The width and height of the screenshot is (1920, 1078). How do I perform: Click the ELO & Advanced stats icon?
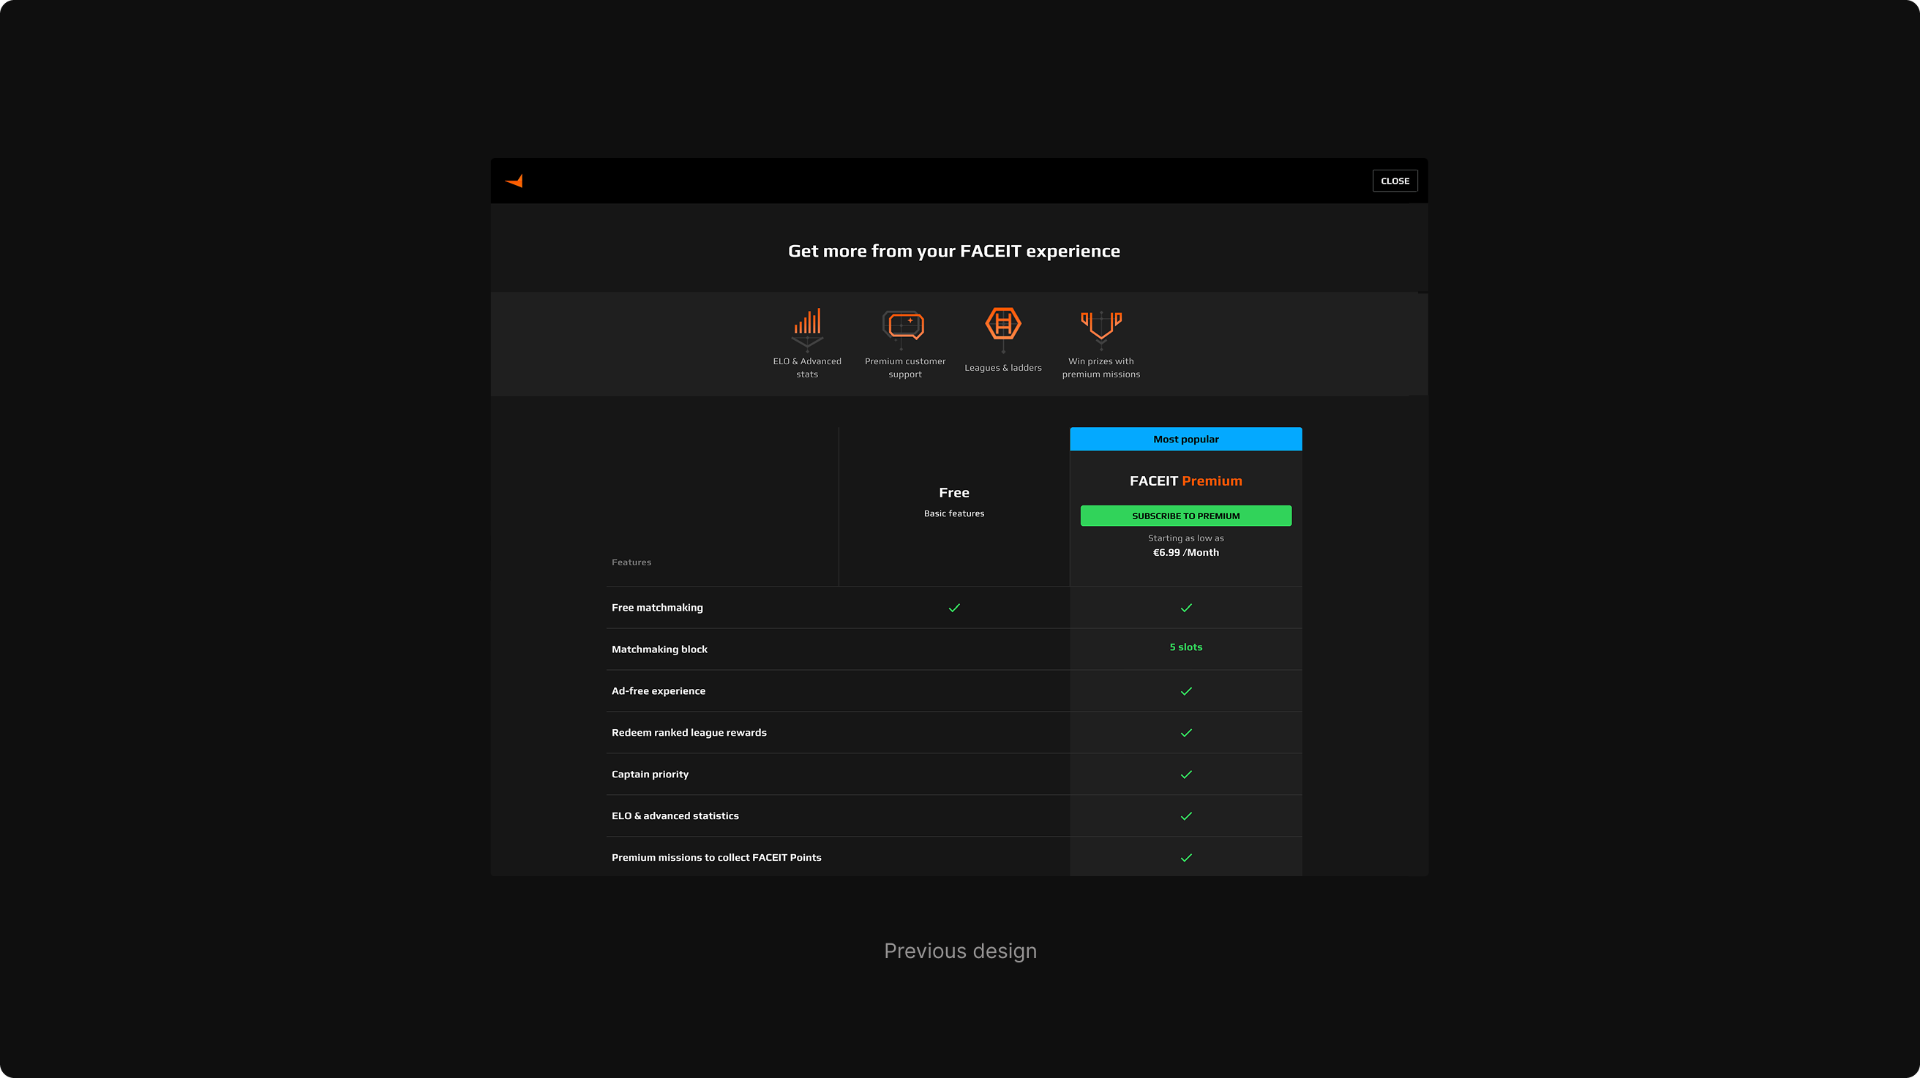tap(807, 324)
